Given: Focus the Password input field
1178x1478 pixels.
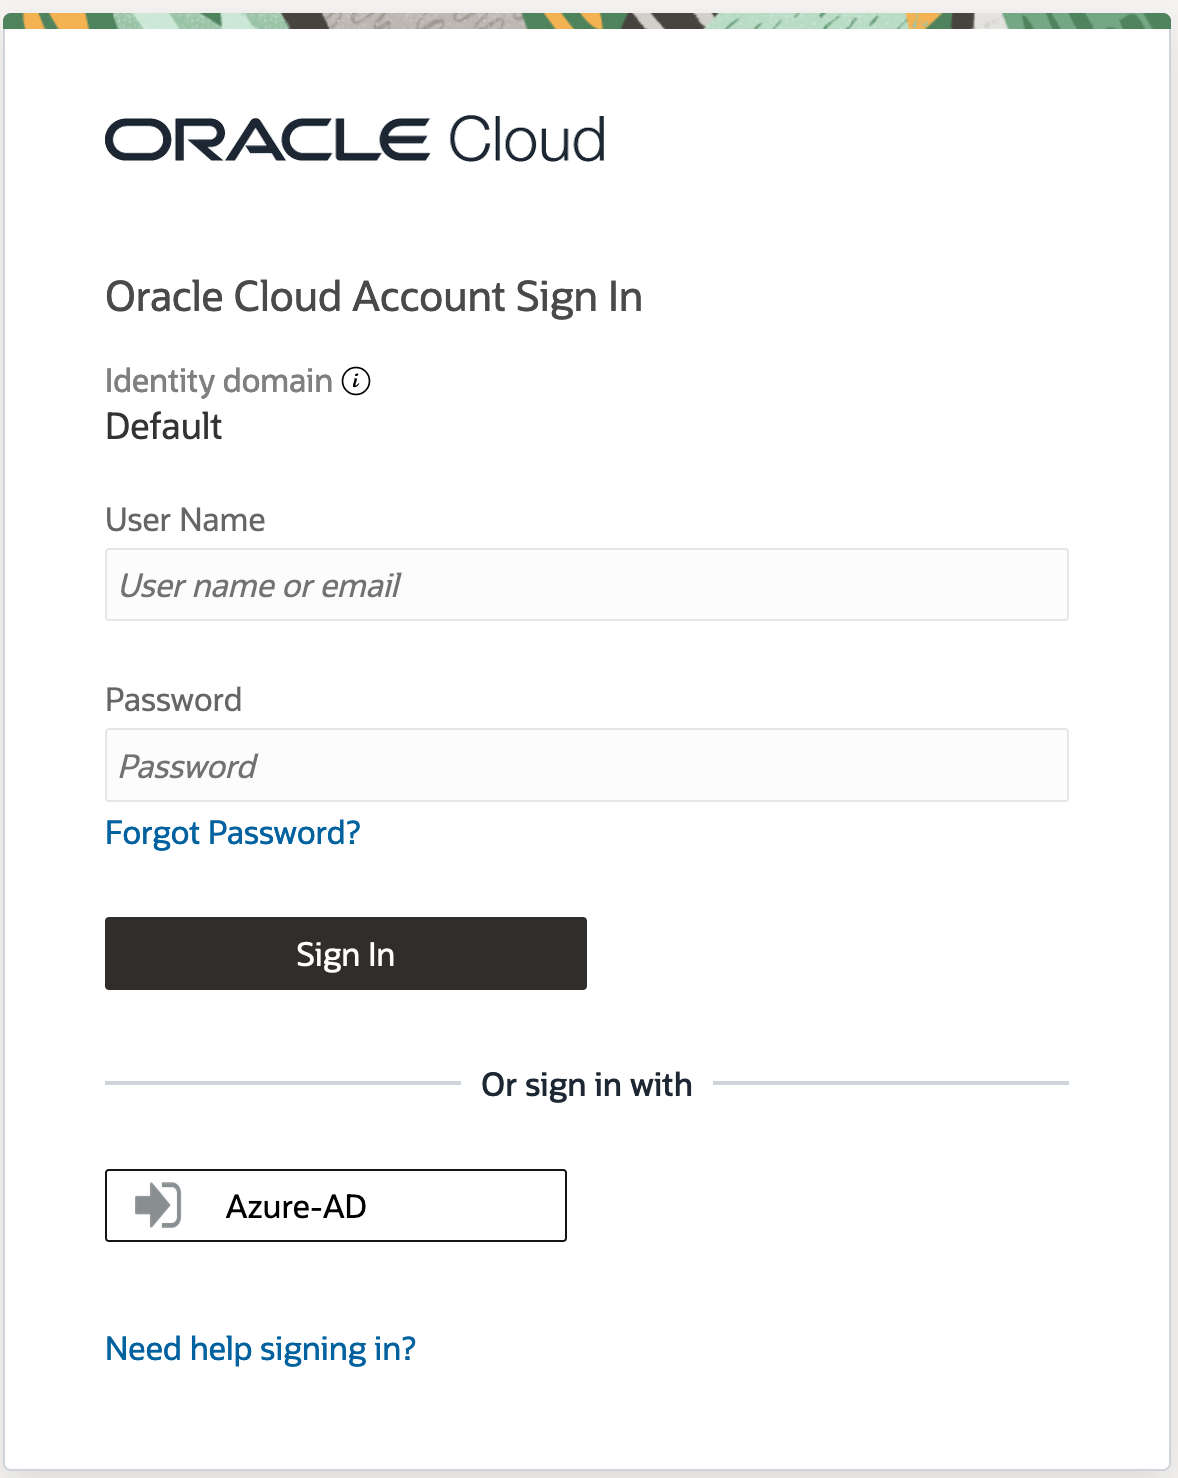Looking at the screenshot, I should [x=586, y=766].
